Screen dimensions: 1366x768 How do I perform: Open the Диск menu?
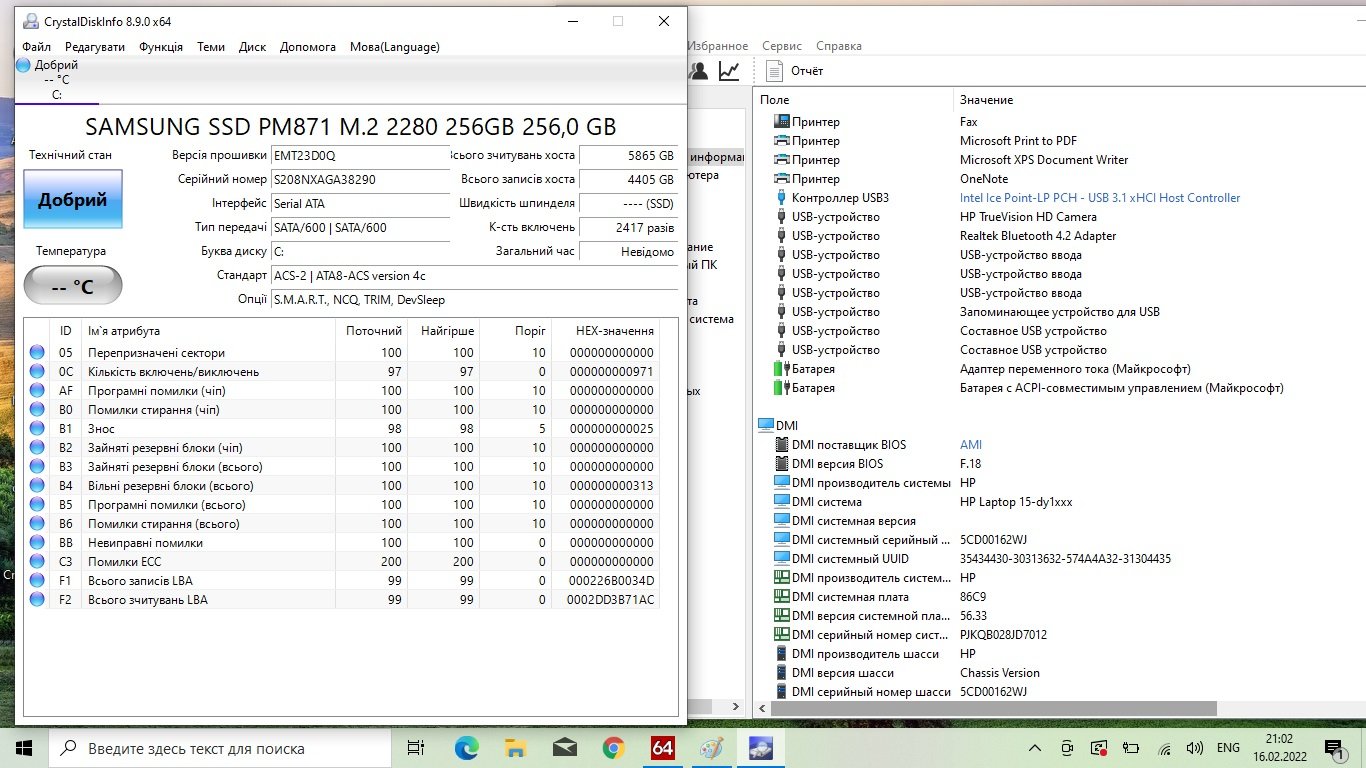pyautogui.click(x=252, y=47)
